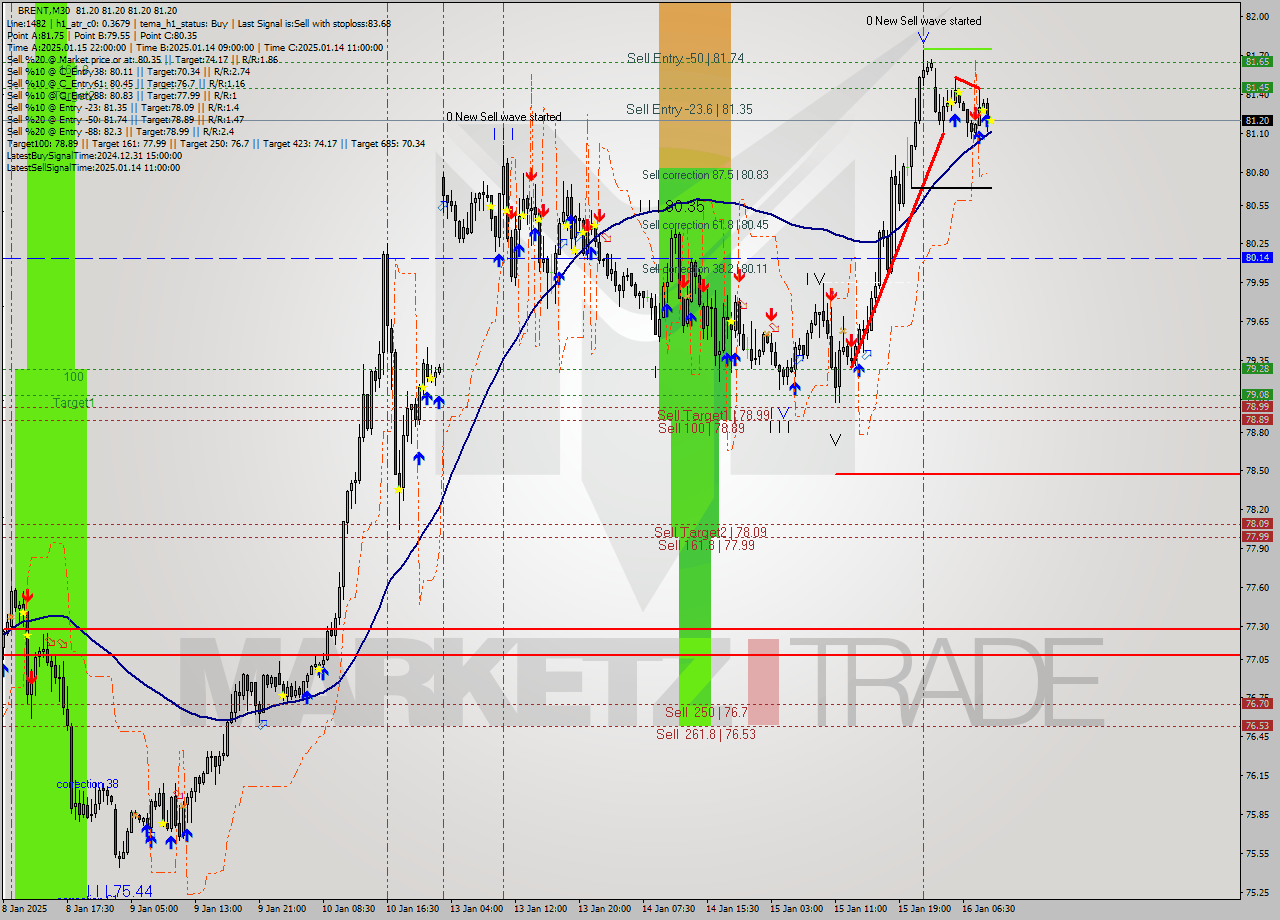Screen dimensions: 1280x920
Task: Click the 'Sell 100 | 78.89' label
Action: (x=701, y=428)
